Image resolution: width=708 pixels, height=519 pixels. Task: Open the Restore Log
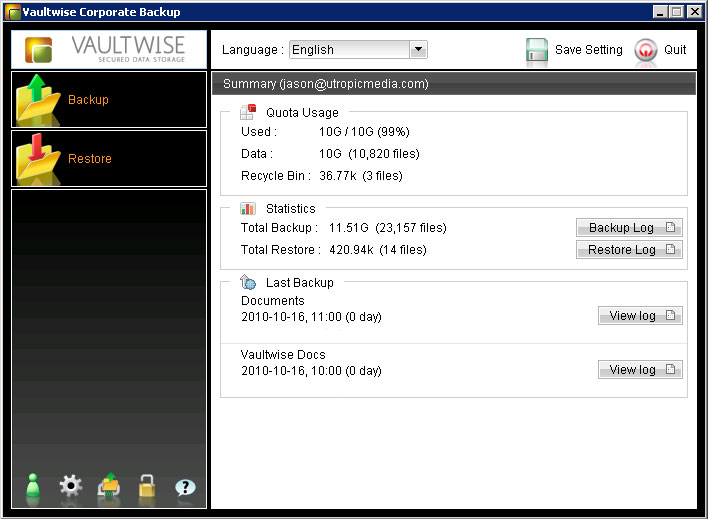click(629, 249)
